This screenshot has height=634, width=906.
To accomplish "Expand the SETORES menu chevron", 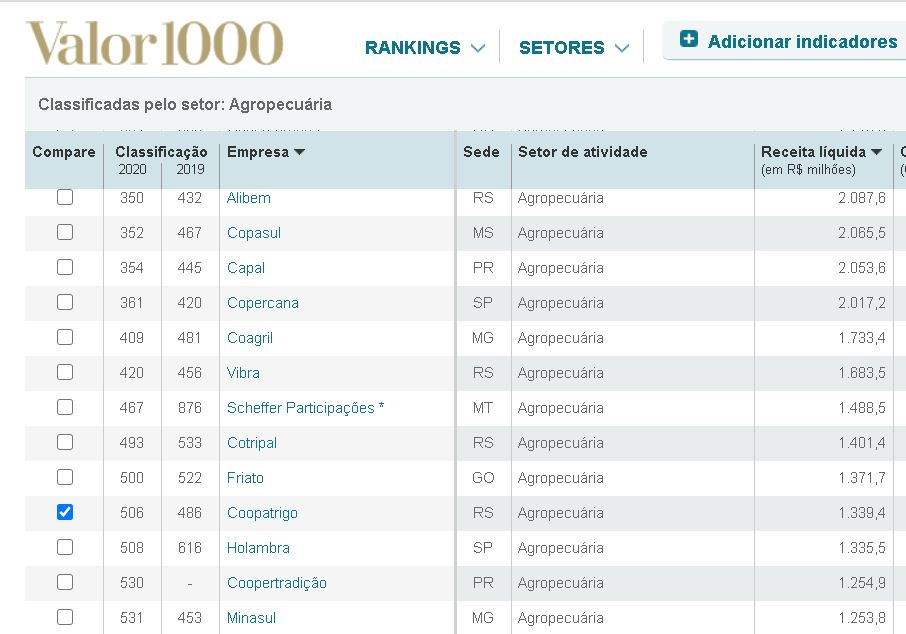I will click(x=622, y=48).
